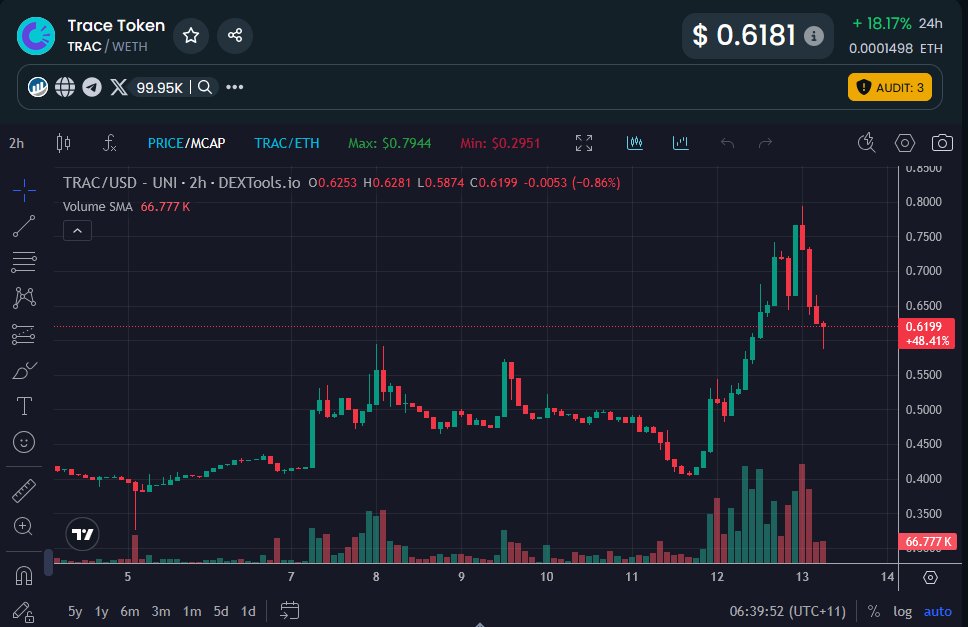This screenshot has width=968, height=627.
Task: Click the search magnifier in the social bar
Action: point(205,87)
